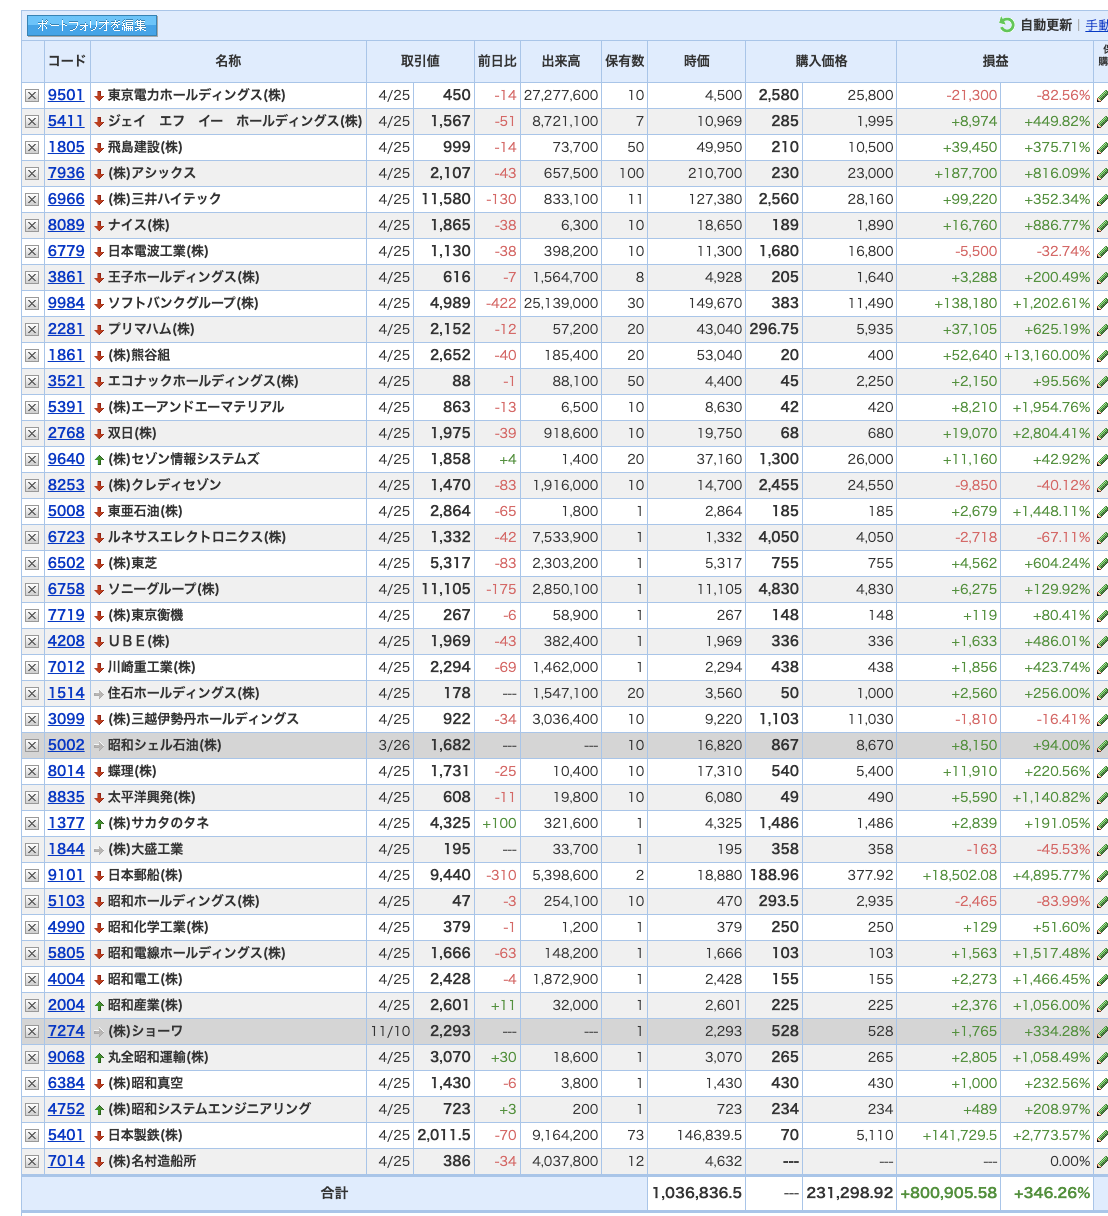Click the up arrow icon beside サカタのタネ
The width and height of the screenshot is (1108, 1216).
point(99,824)
